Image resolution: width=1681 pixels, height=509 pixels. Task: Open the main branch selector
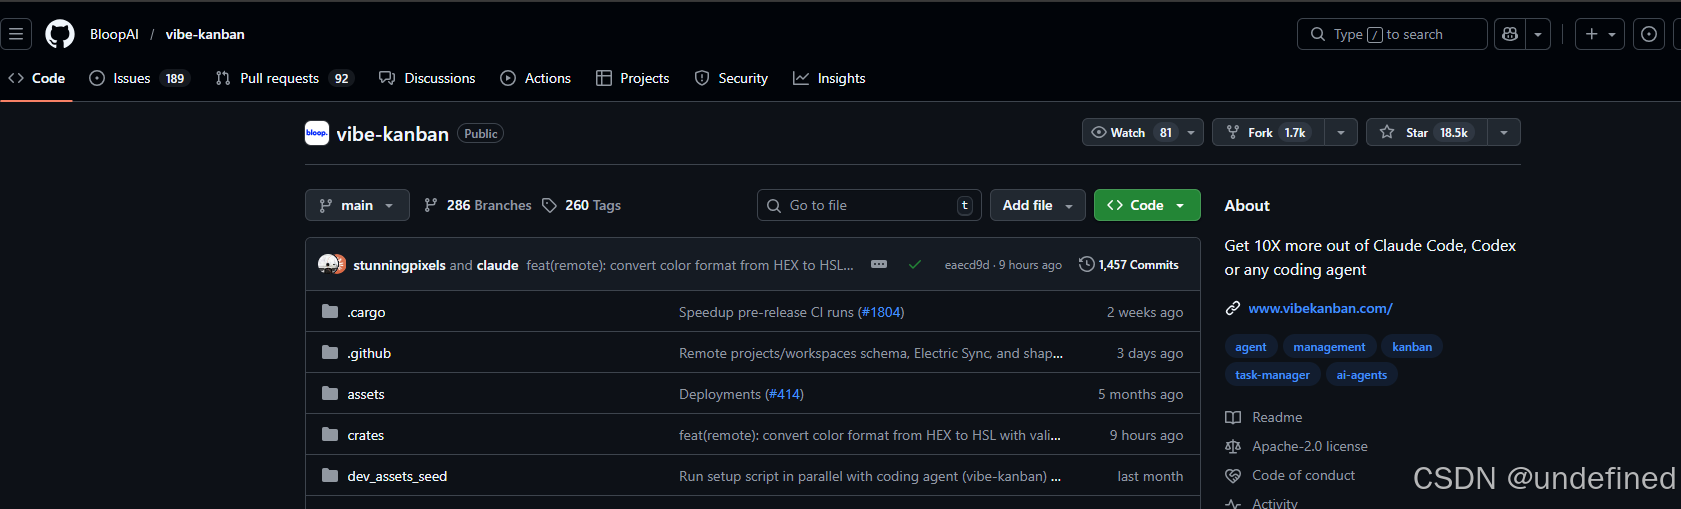pyautogui.click(x=357, y=205)
